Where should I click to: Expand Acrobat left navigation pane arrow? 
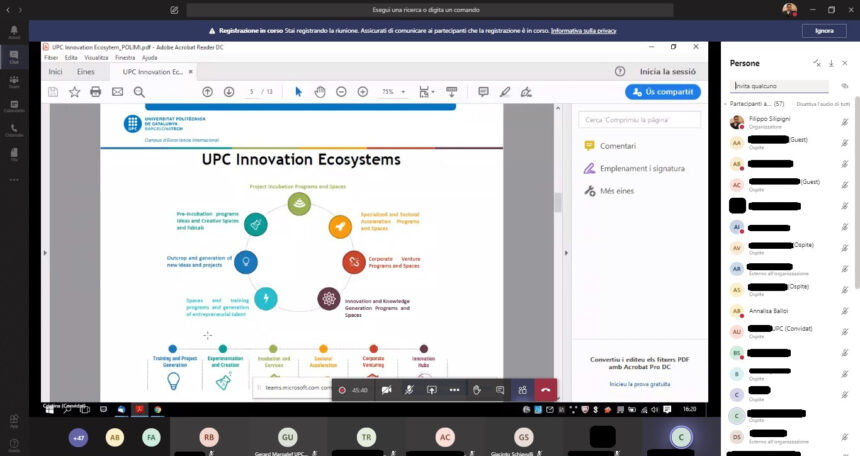click(45, 253)
